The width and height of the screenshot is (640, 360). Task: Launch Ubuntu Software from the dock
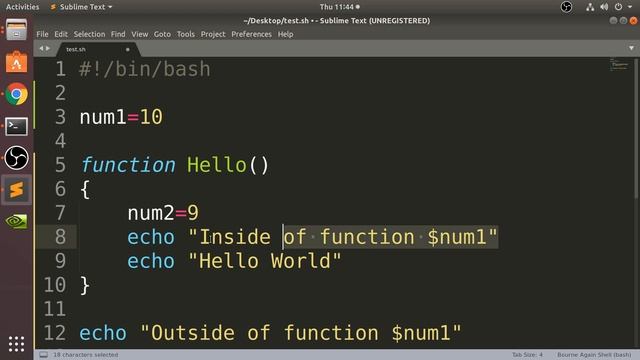[x=16, y=62]
